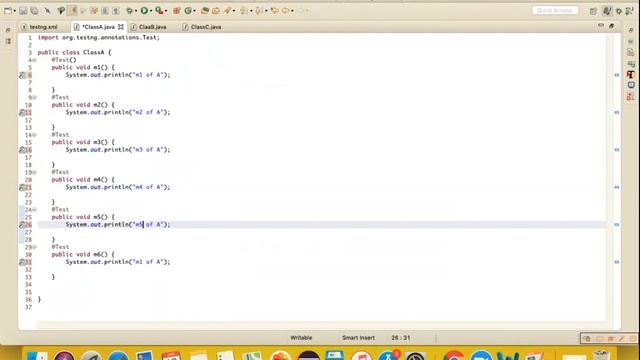The height and width of the screenshot is (360, 640).
Task: Select the Java perspective icon
Action: tap(607, 11)
